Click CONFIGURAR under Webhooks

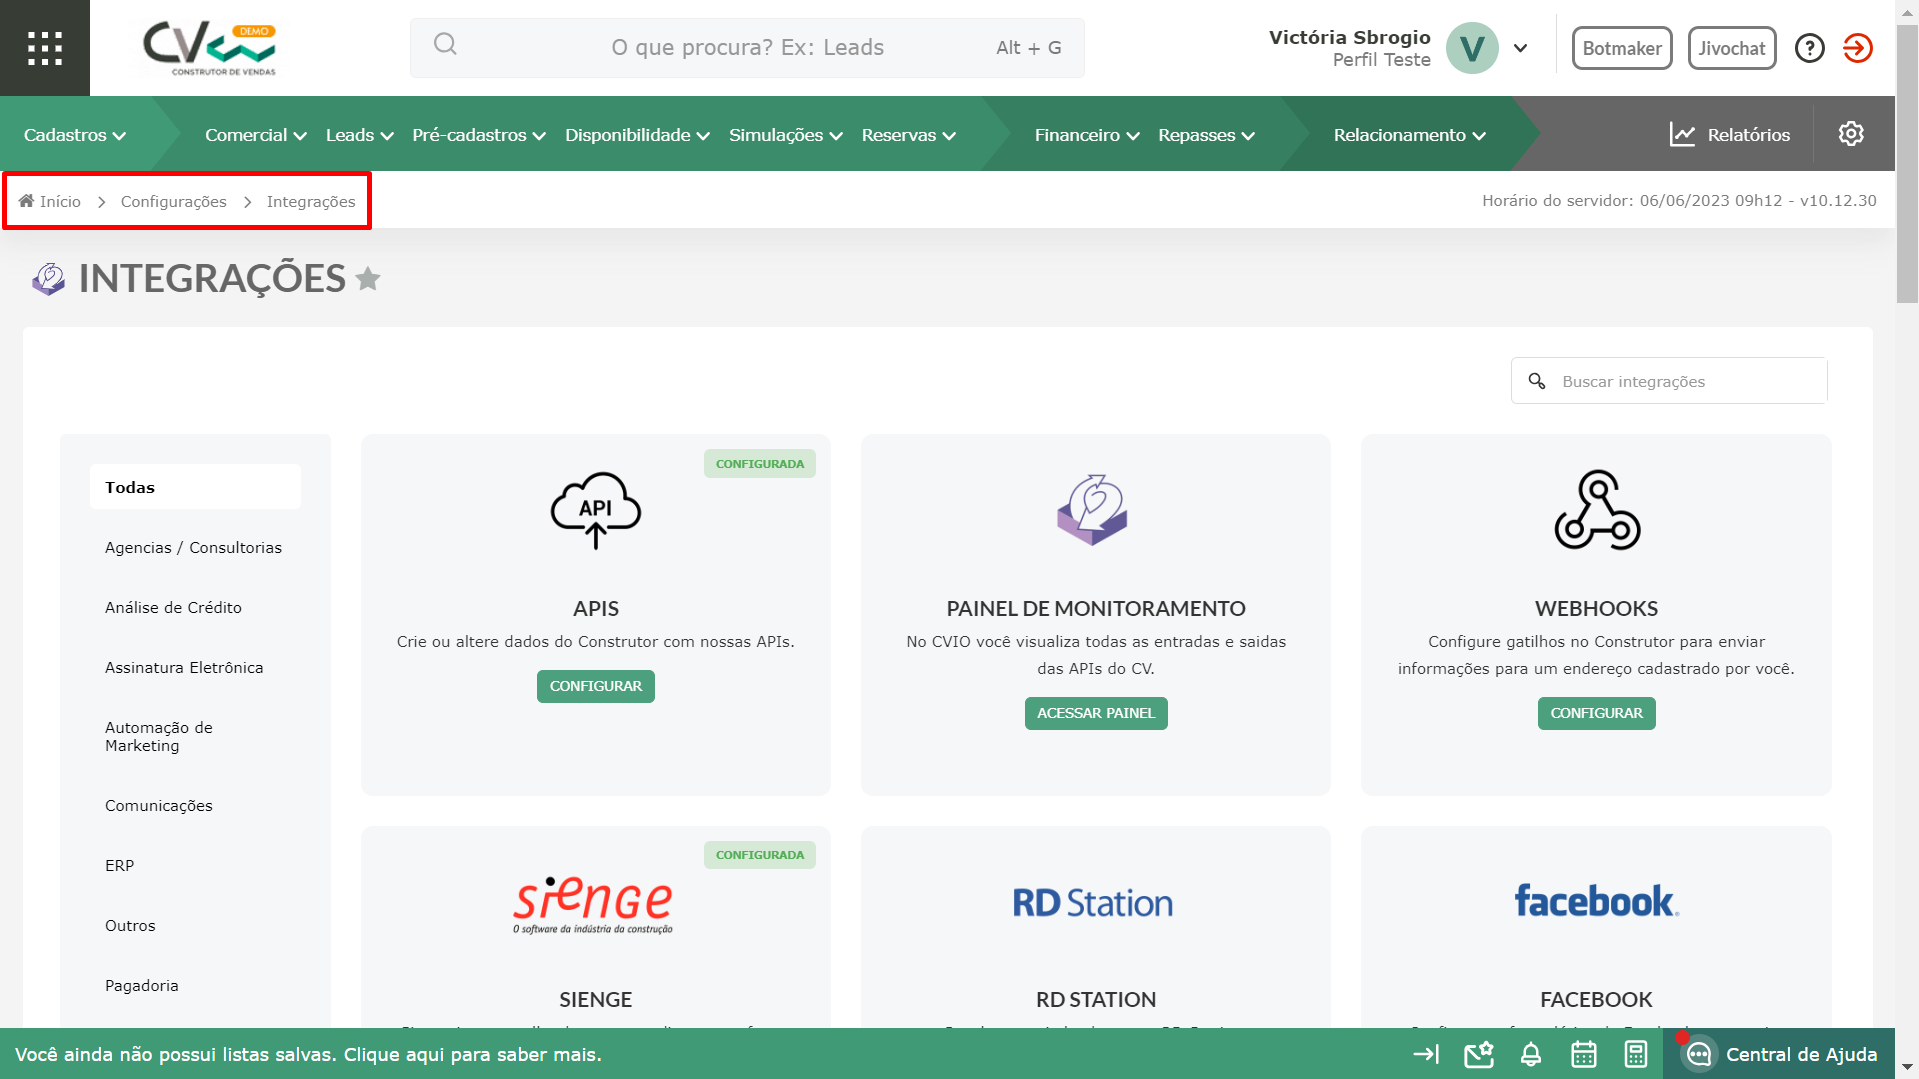click(x=1597, y=713)
